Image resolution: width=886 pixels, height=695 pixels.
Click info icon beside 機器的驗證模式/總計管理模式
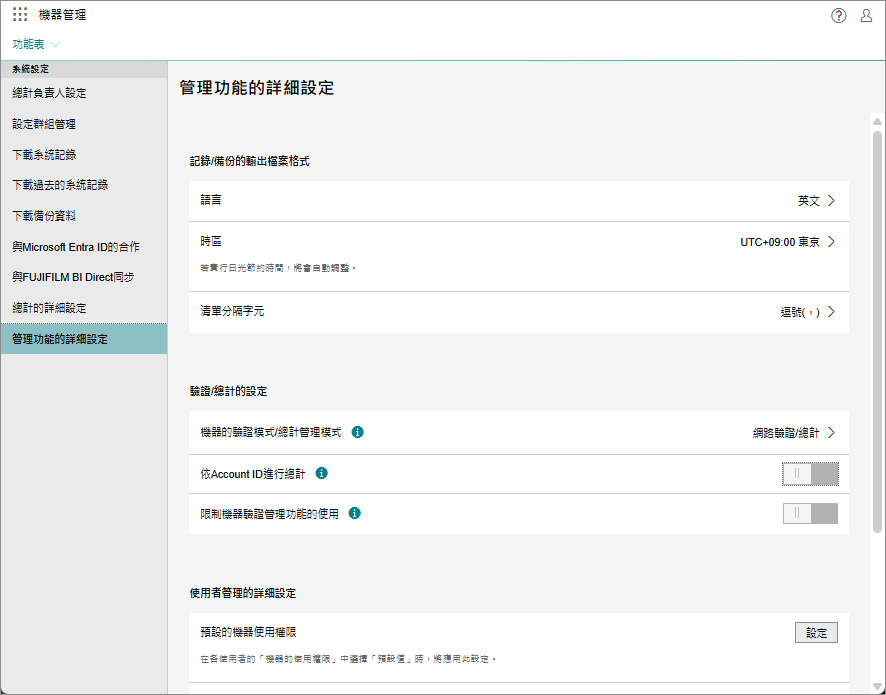(x=358, y=432)
